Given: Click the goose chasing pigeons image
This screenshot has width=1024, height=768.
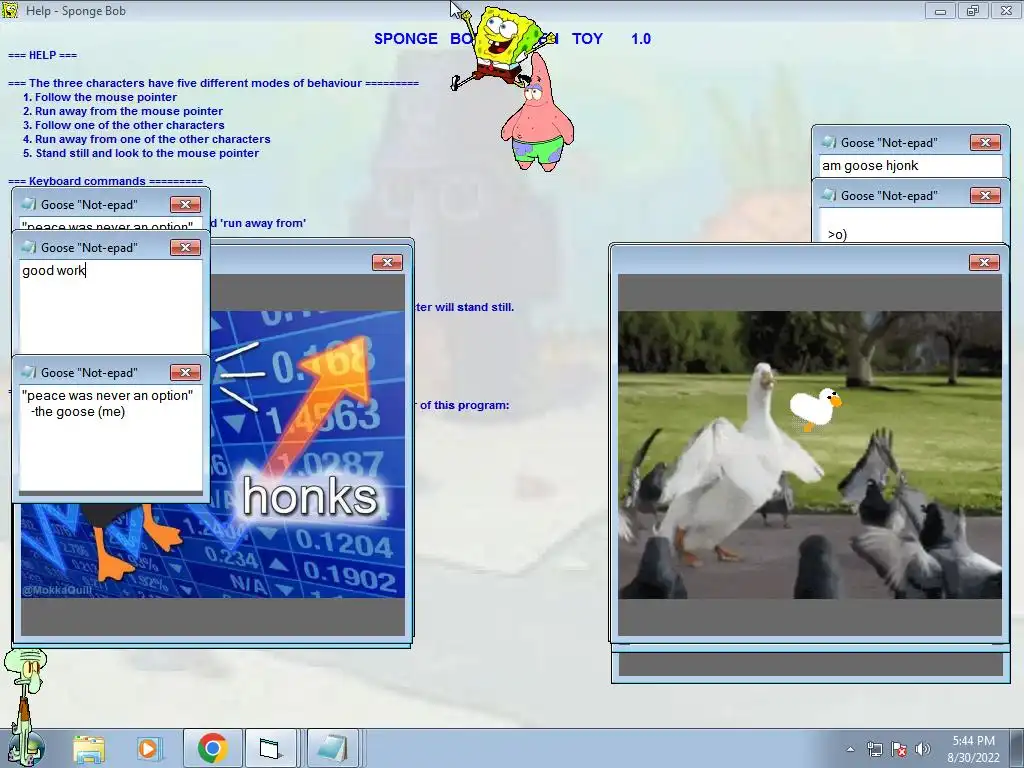Looking at the screenshot, I should coord(810,455).
